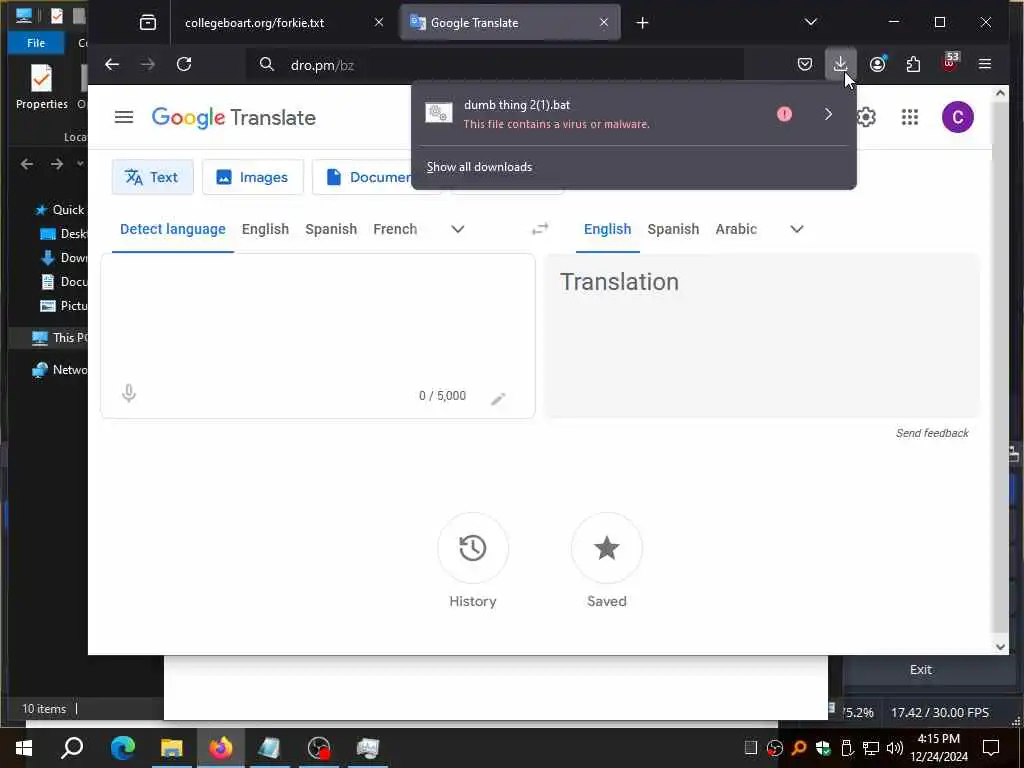
Task: Open Google apps grid
Action: click(910, 118)
